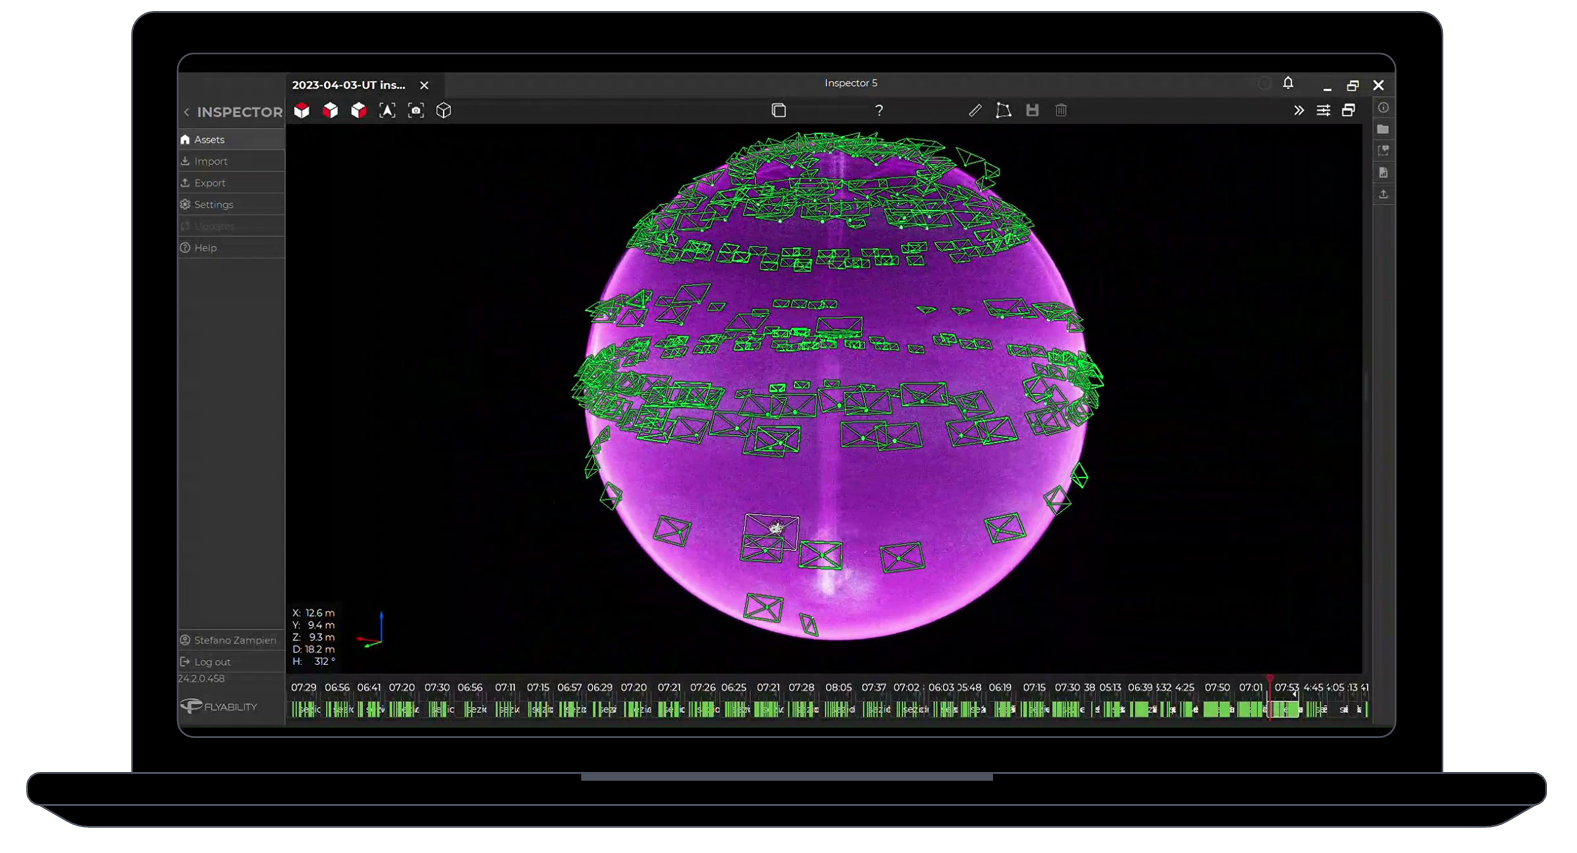
Task: Open the notifications bell
Action: (1288, 84)
